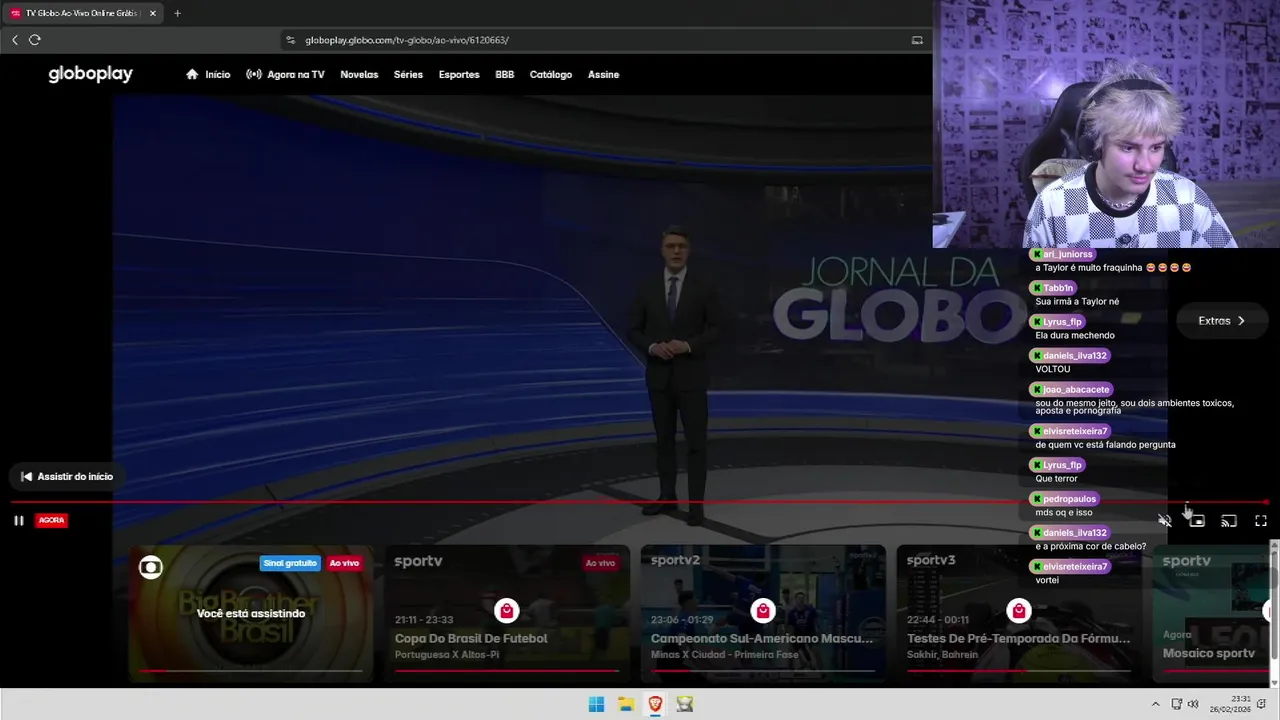Go back with the browser back arrow

tap(15, 40)
